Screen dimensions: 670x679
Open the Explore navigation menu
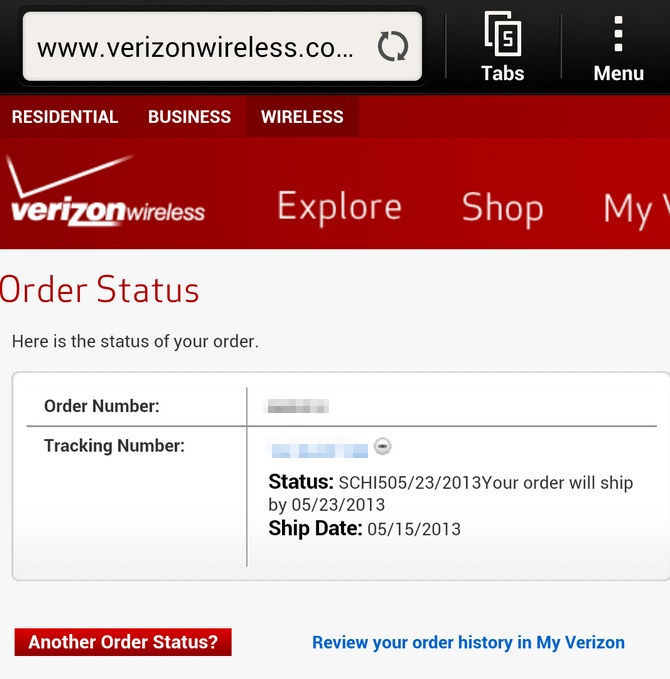pyautogui.click(x=340, y=207)
